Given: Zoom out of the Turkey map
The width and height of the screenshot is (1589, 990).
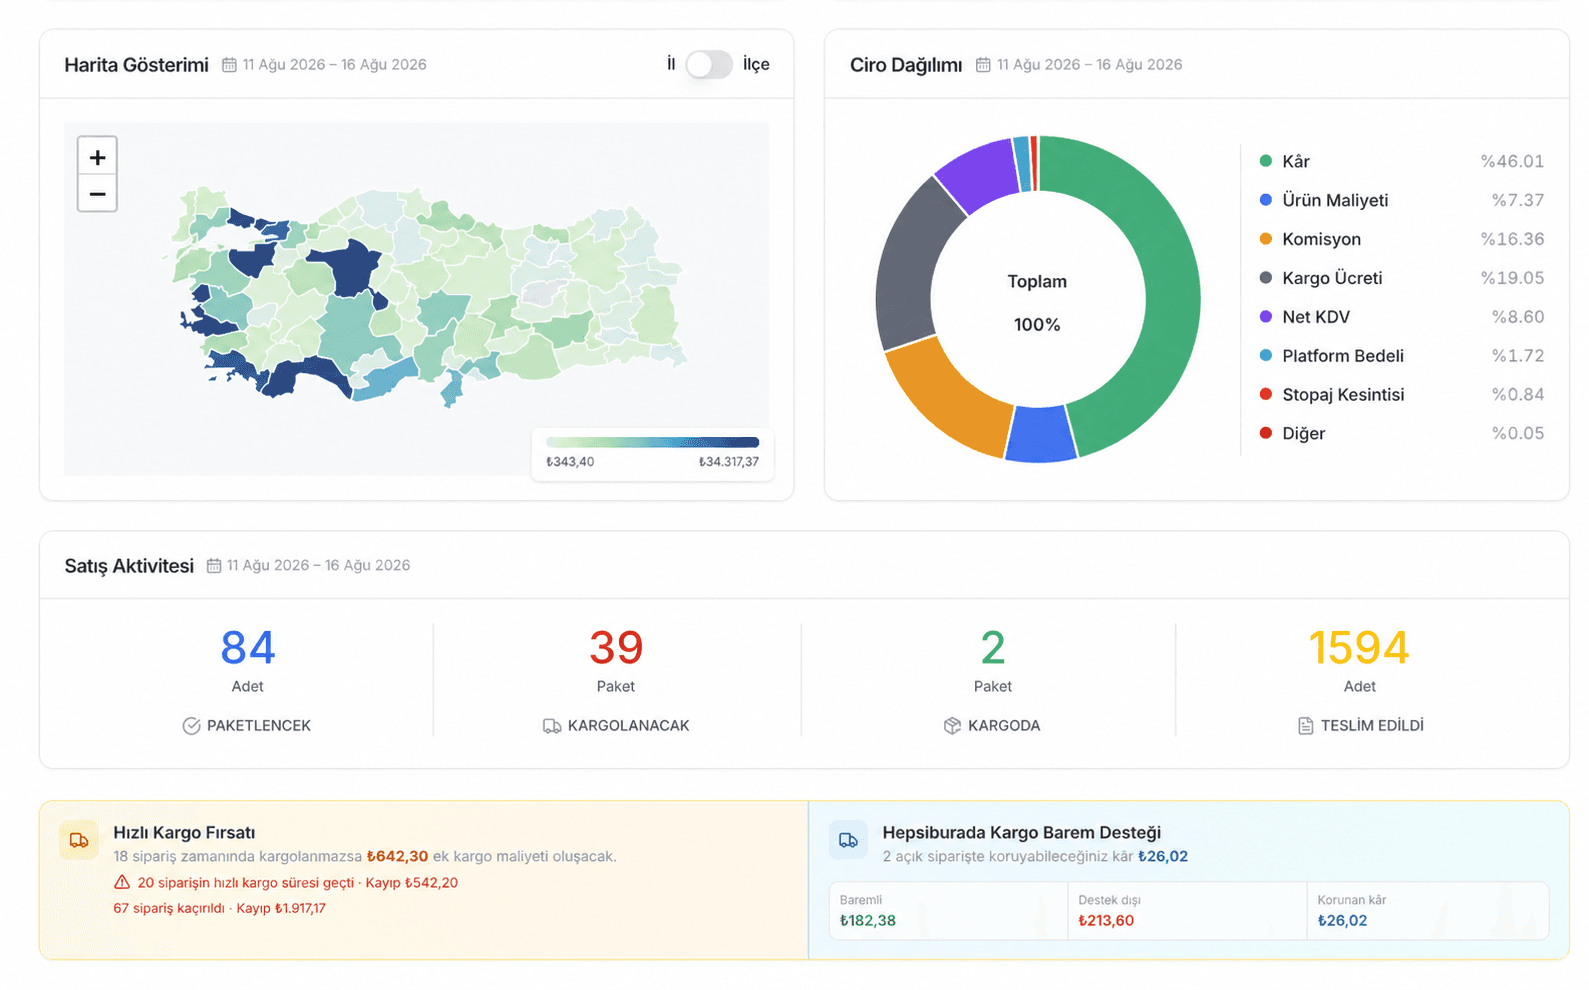Looking at the screenshot, I should pos(97,193).
